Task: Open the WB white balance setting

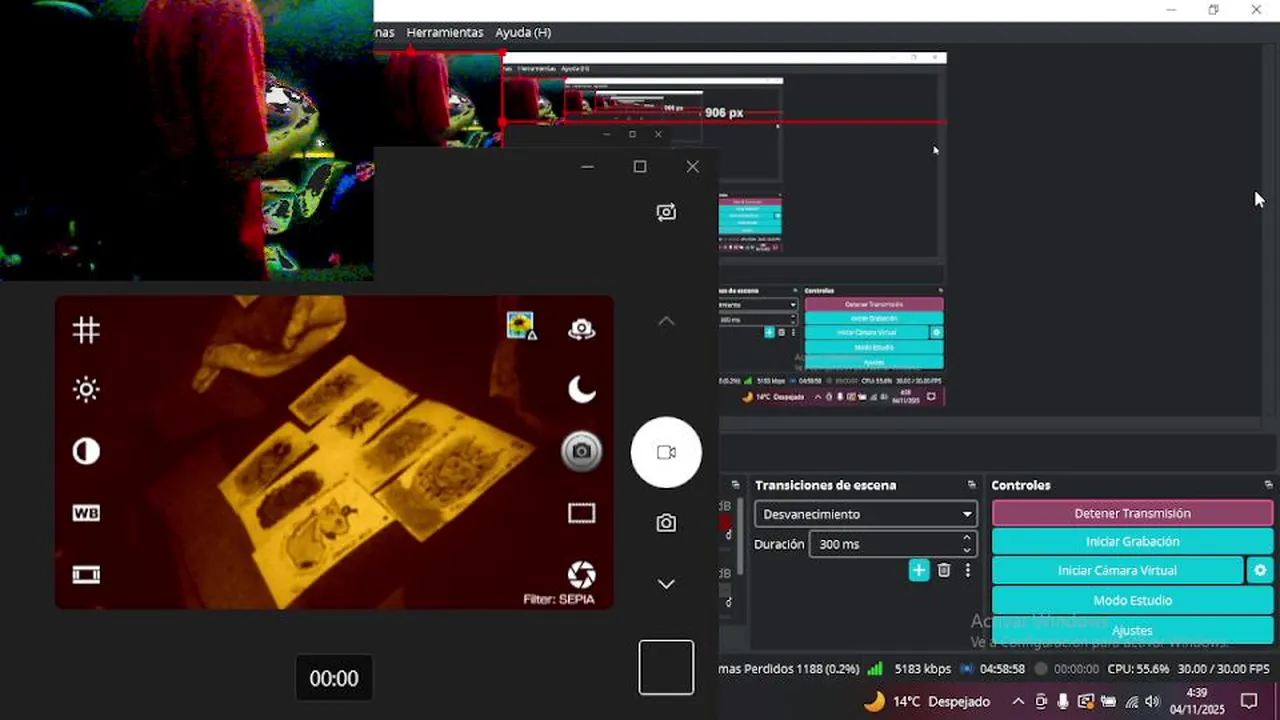Action: point(86,513)
